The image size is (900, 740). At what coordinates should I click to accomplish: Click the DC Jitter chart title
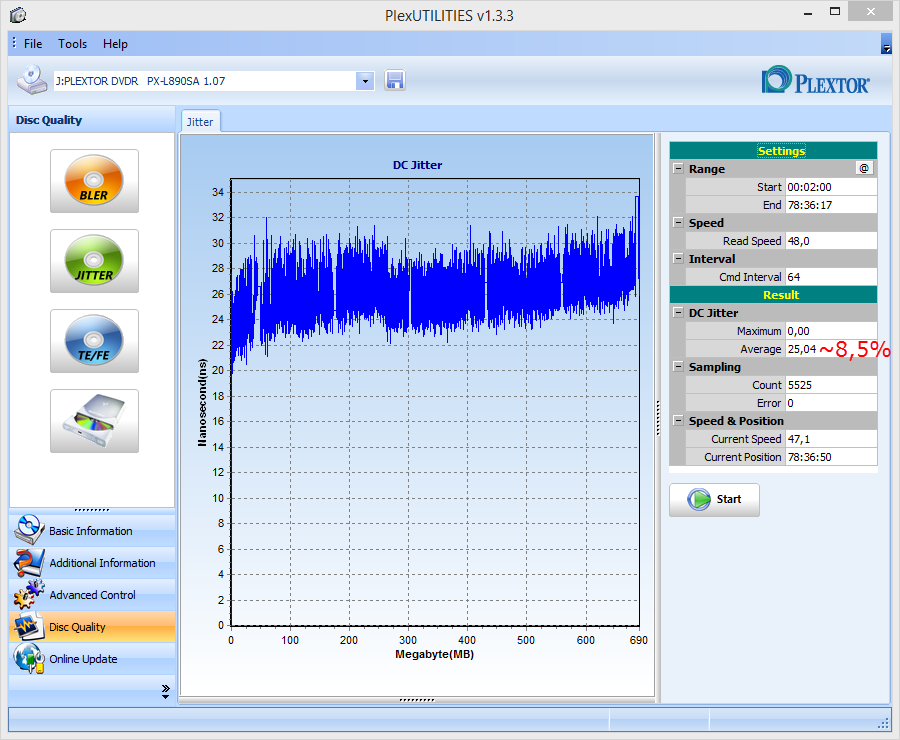417,165
